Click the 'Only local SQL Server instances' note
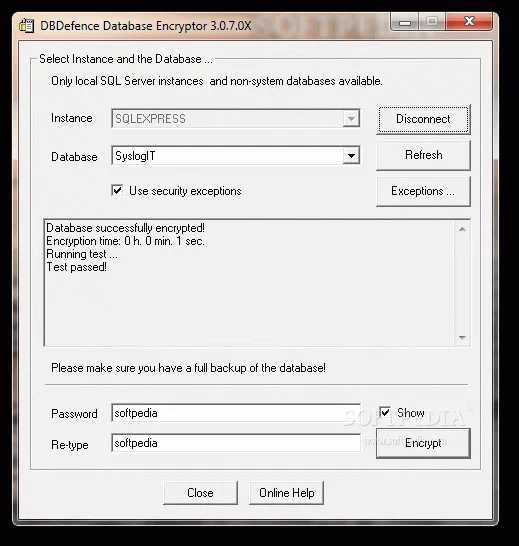Viewport: 519px width, 546px height. (217, 81)
